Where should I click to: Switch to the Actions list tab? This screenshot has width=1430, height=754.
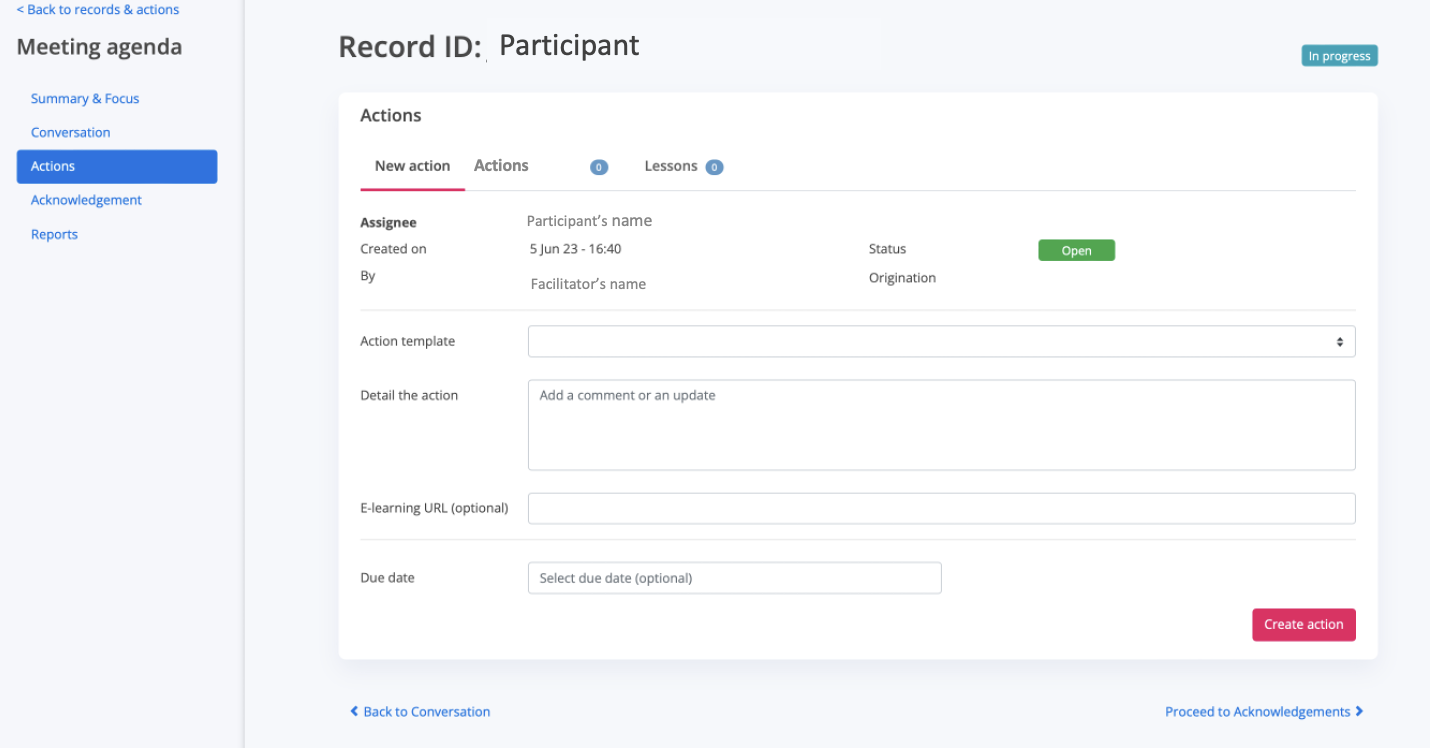click(501, 166)
